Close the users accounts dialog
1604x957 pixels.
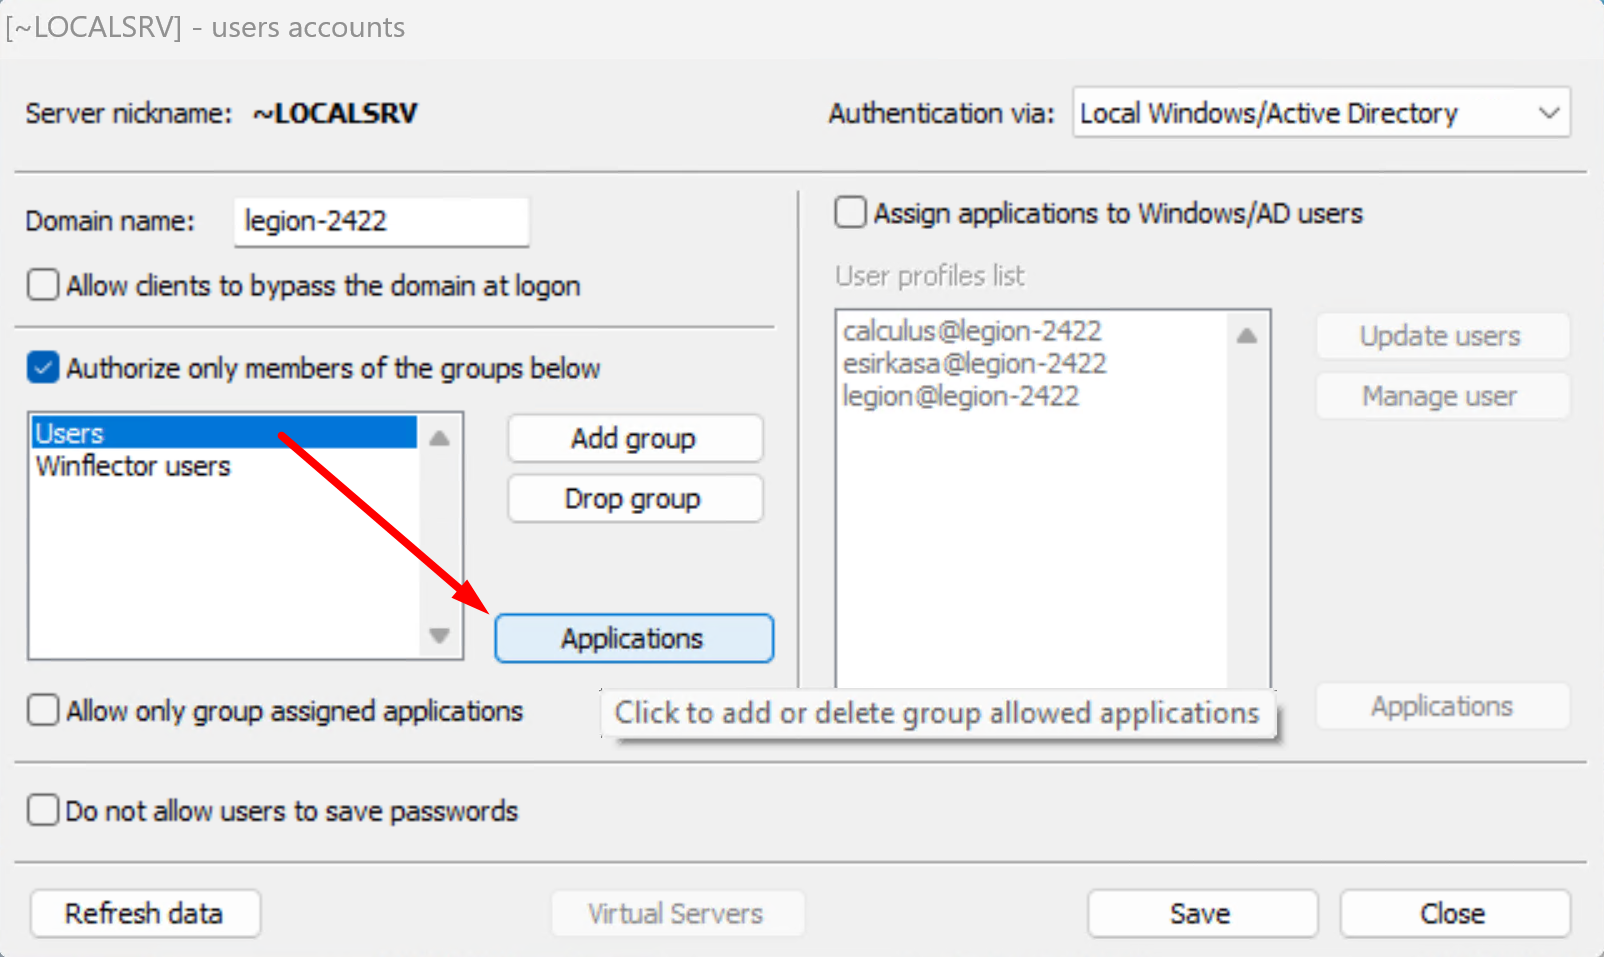coord(1453,913)
